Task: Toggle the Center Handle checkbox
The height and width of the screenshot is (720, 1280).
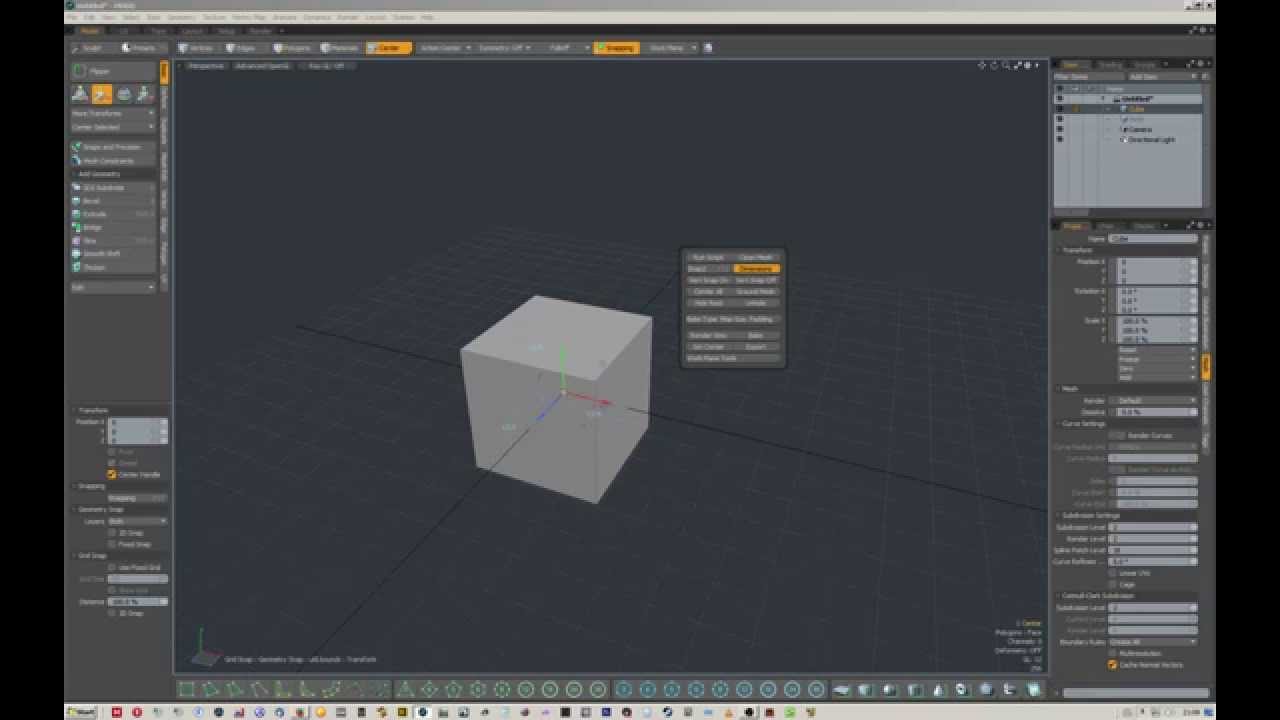Action: click(x=112, y=474)
